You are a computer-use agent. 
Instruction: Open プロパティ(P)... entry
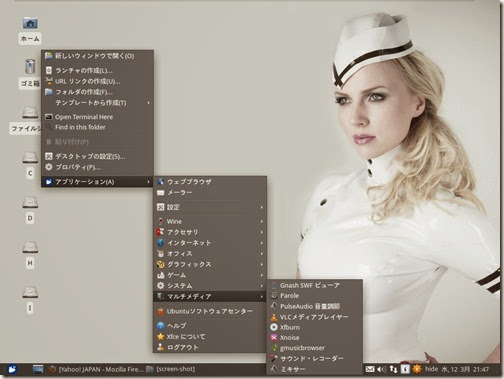pyautogui.click(x=97, y=167)
